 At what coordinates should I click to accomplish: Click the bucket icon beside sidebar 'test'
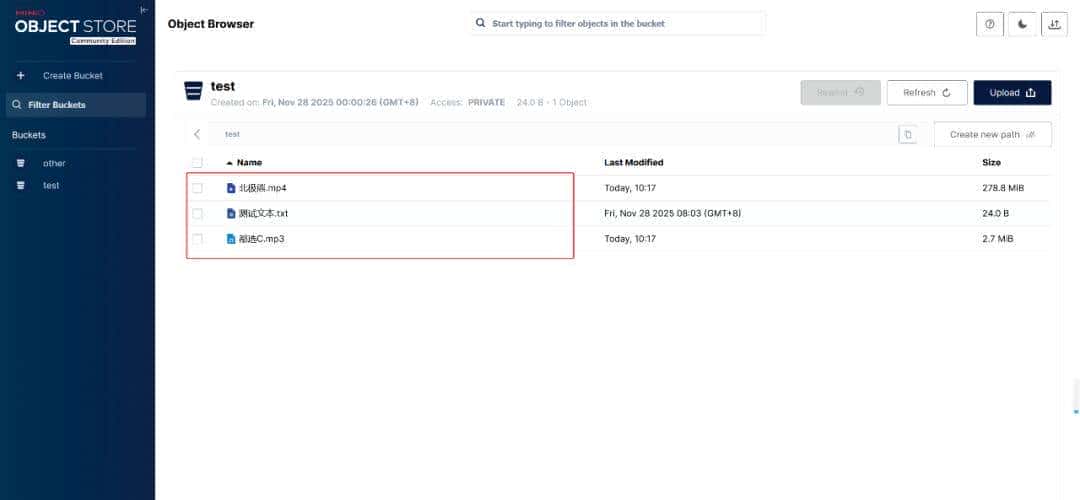(x=21, y=185)
